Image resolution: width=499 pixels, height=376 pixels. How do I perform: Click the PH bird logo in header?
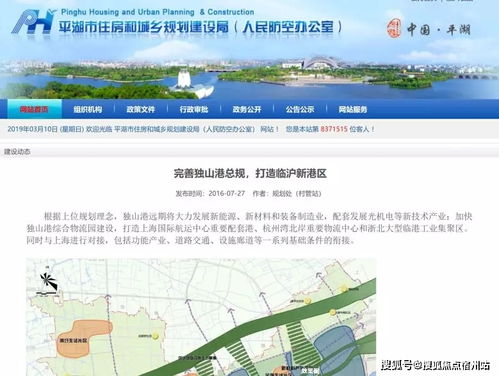pyautogui.click(x=33, y=22)
